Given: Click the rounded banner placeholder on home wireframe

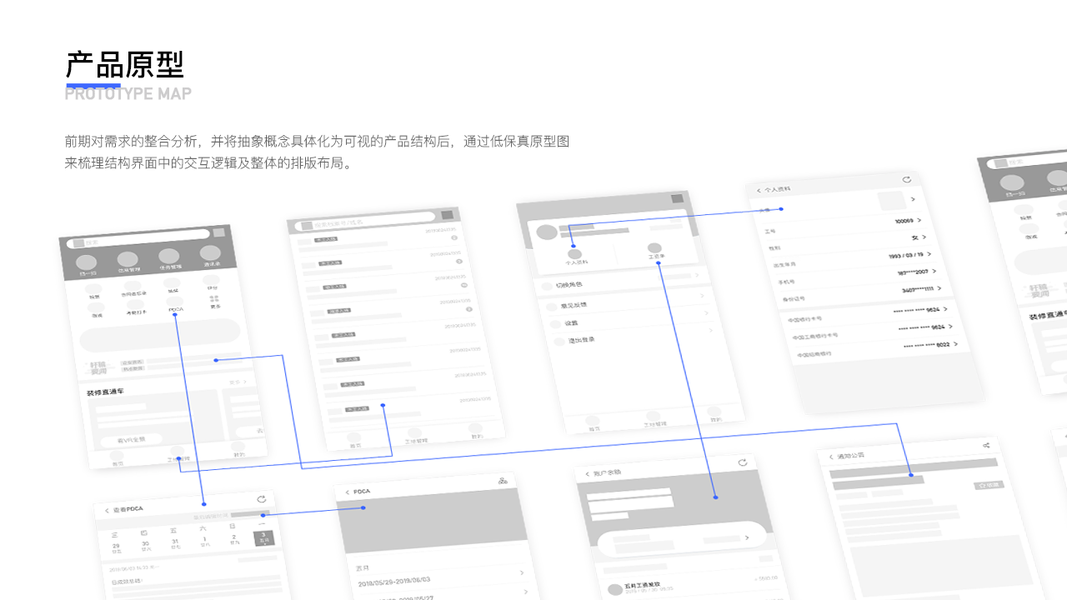Looking at the screenshot, I should (161, 335).
